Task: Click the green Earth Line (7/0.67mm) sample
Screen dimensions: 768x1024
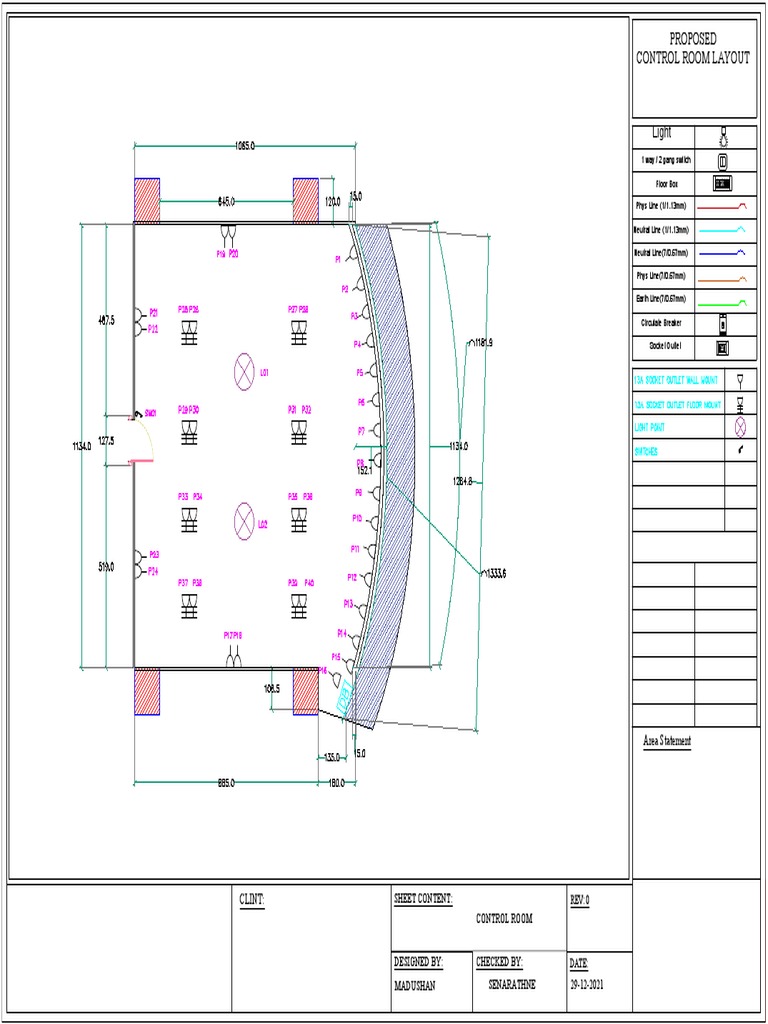Action: [x=722, y=302]
